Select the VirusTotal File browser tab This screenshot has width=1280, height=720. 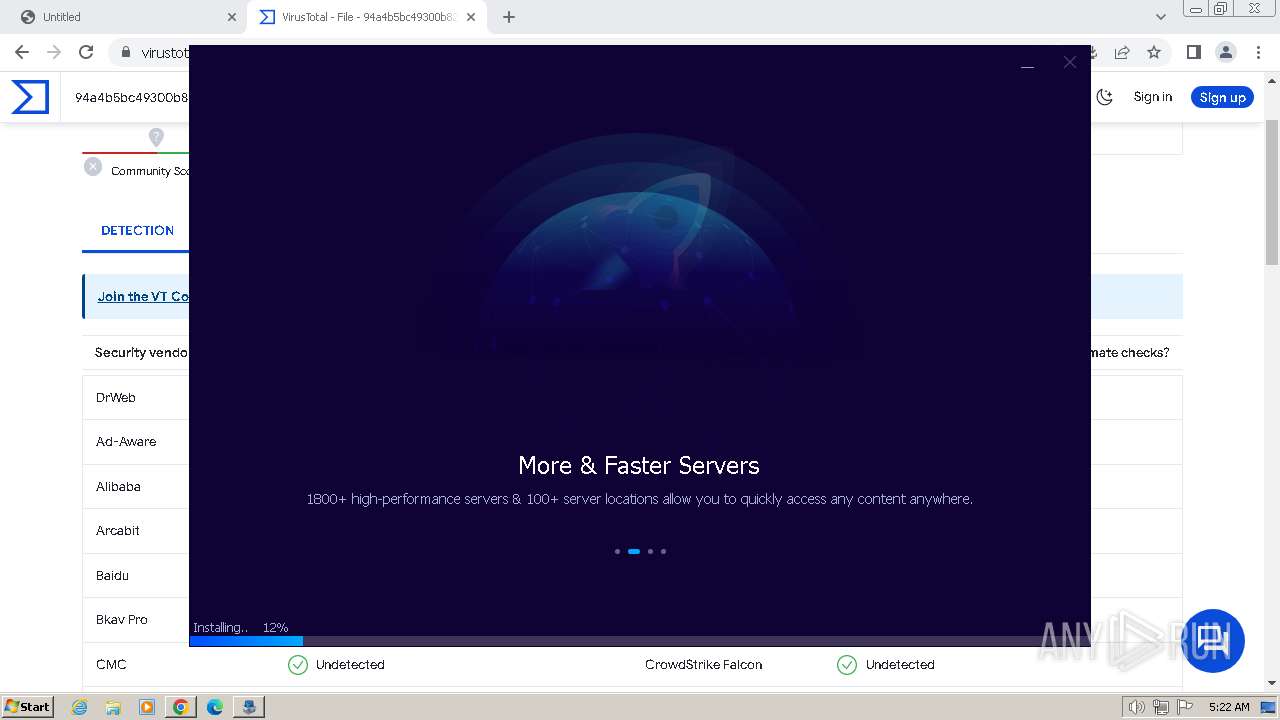click(x=369, y=17)
